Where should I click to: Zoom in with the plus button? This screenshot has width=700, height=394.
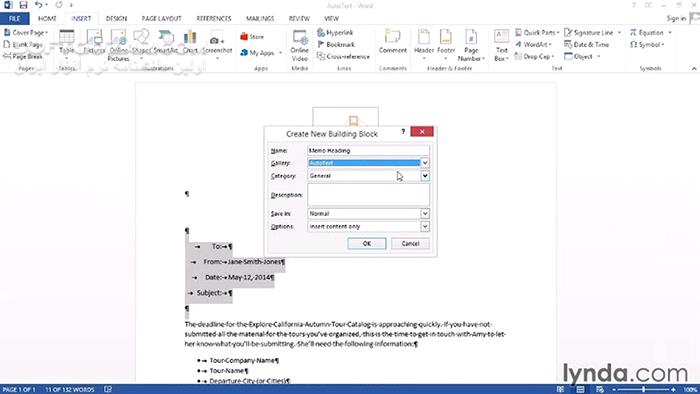coord(673,390)
